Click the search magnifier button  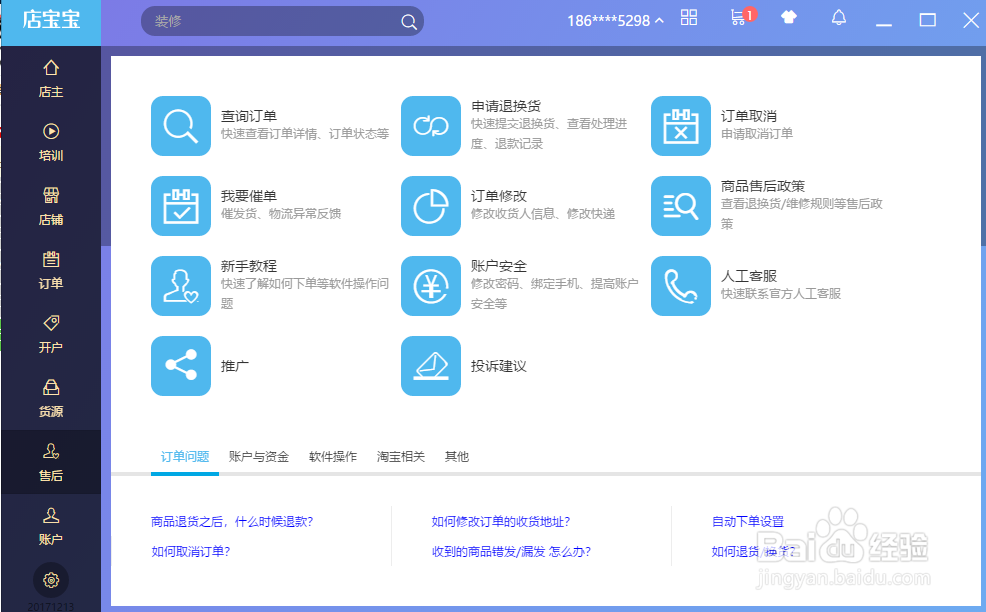pyautogui.click(x=409, y=21)
